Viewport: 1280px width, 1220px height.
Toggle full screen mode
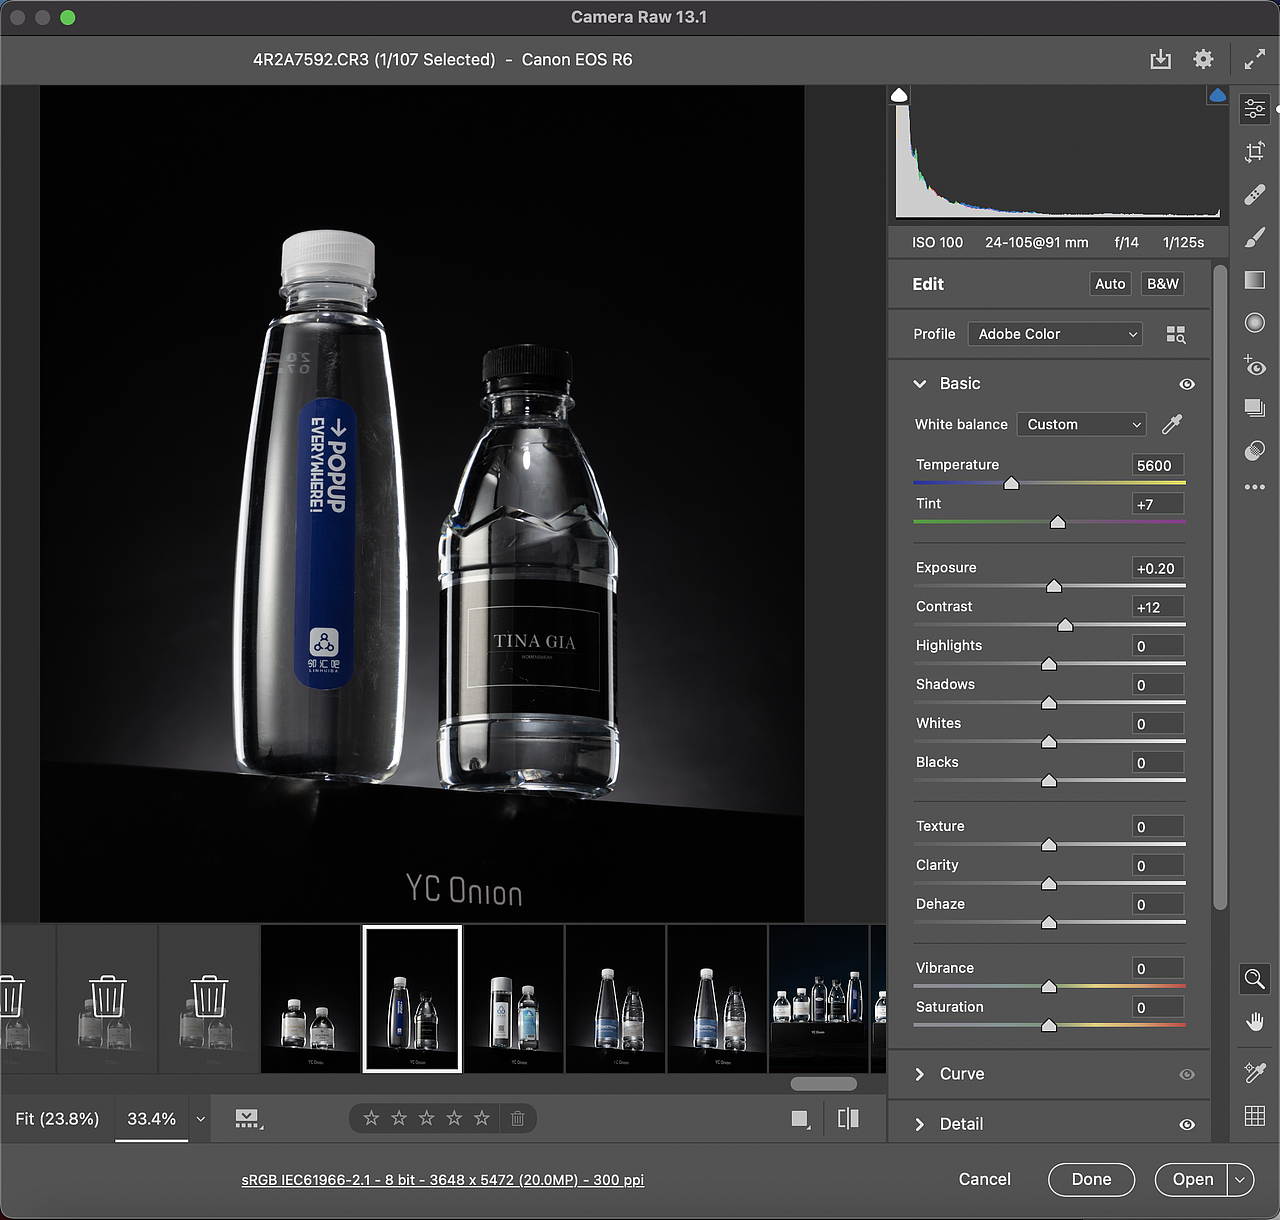[1254, 60]
